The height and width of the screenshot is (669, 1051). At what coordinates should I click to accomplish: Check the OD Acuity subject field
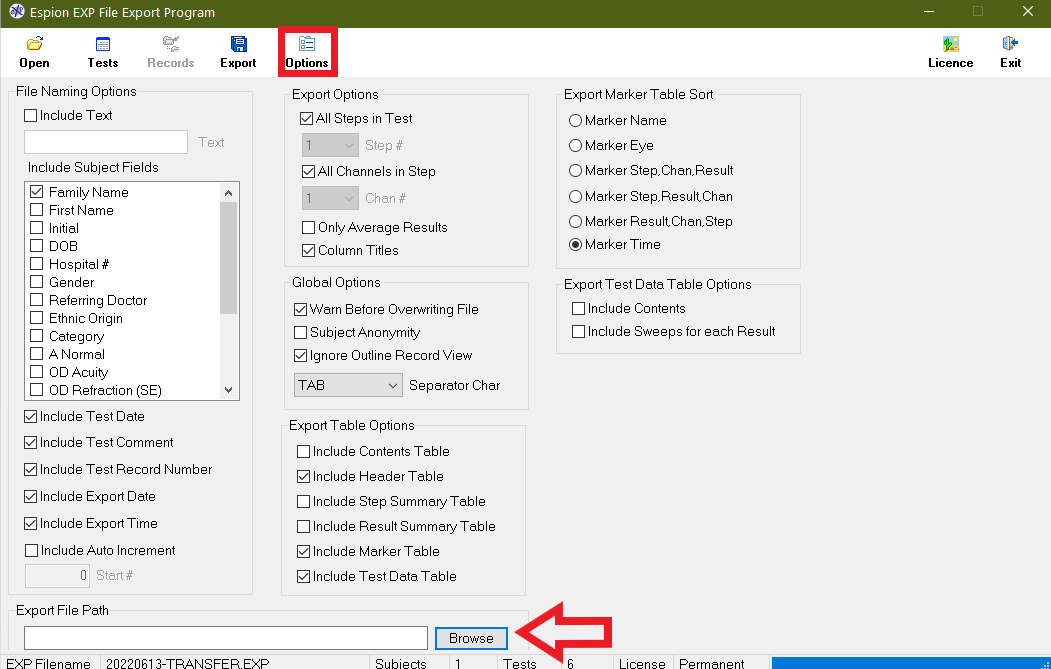point(37,372)
